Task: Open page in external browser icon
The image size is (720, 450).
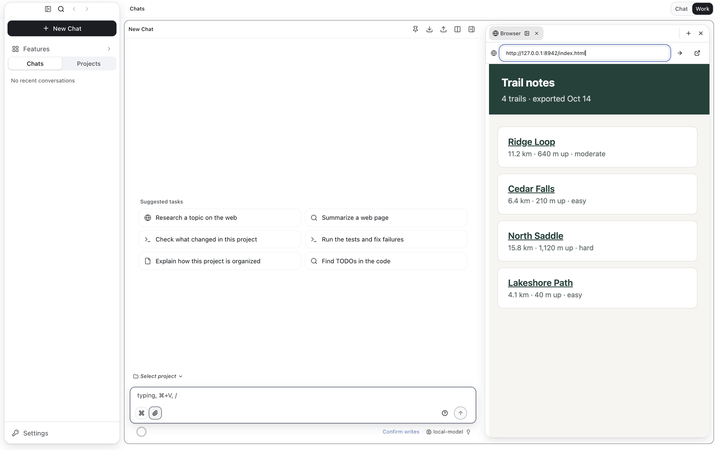Action: (x=697, y=53)
